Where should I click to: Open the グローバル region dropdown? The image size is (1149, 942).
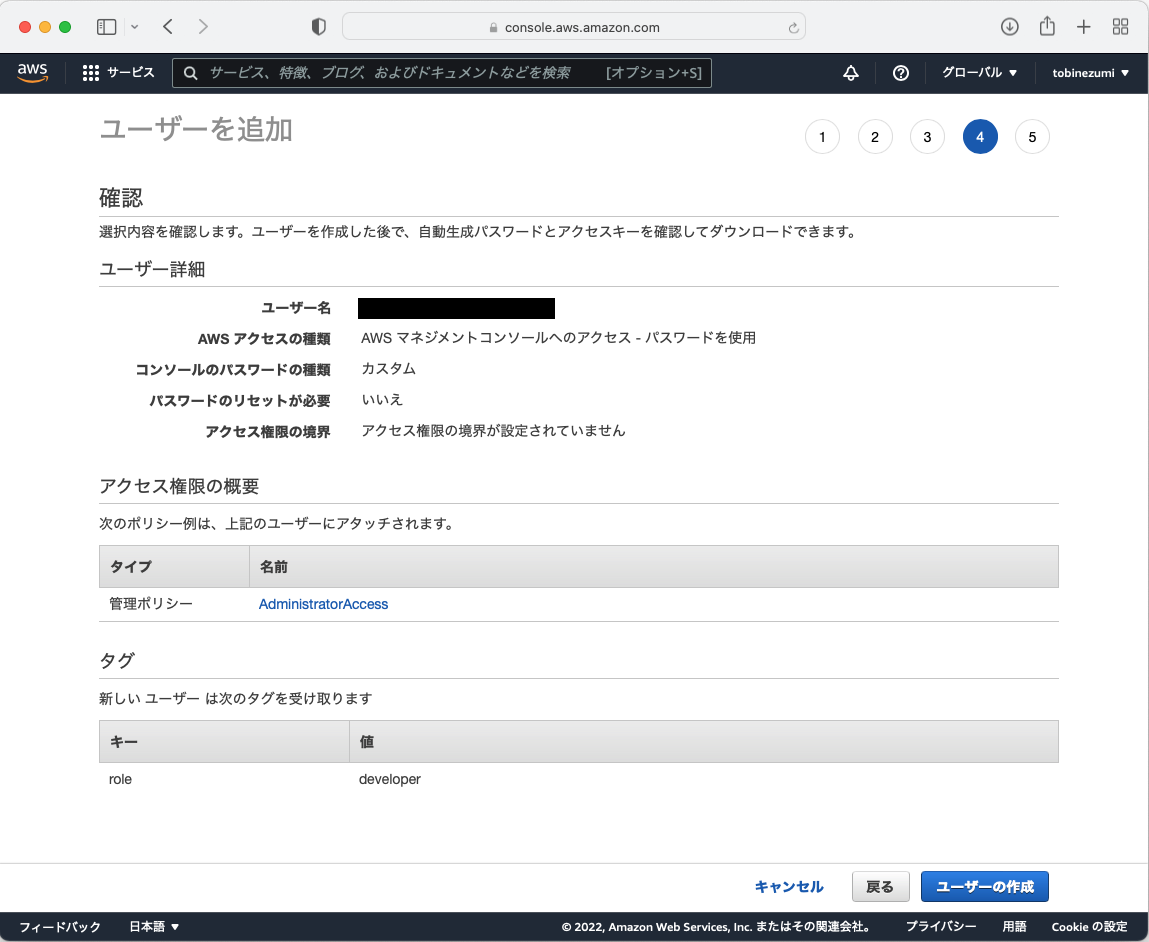click(979, 73)
